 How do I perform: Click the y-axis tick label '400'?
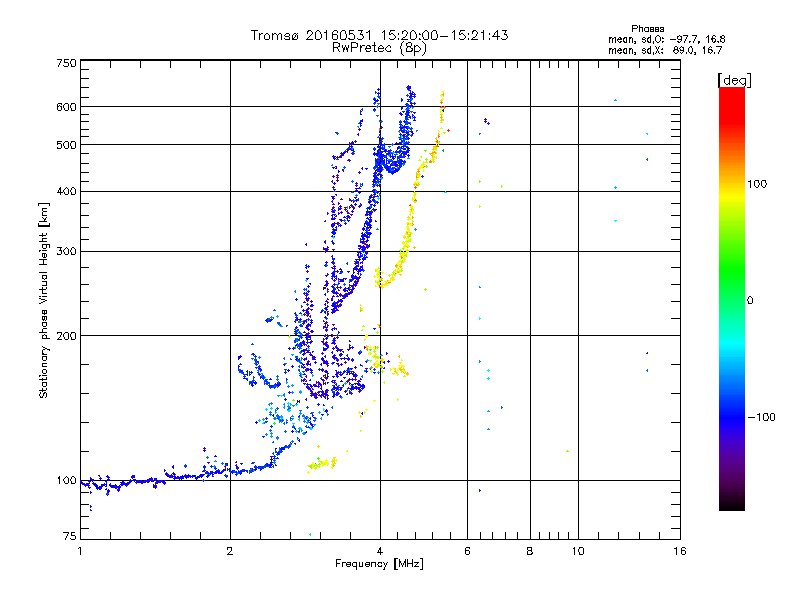tap(66, 191)
